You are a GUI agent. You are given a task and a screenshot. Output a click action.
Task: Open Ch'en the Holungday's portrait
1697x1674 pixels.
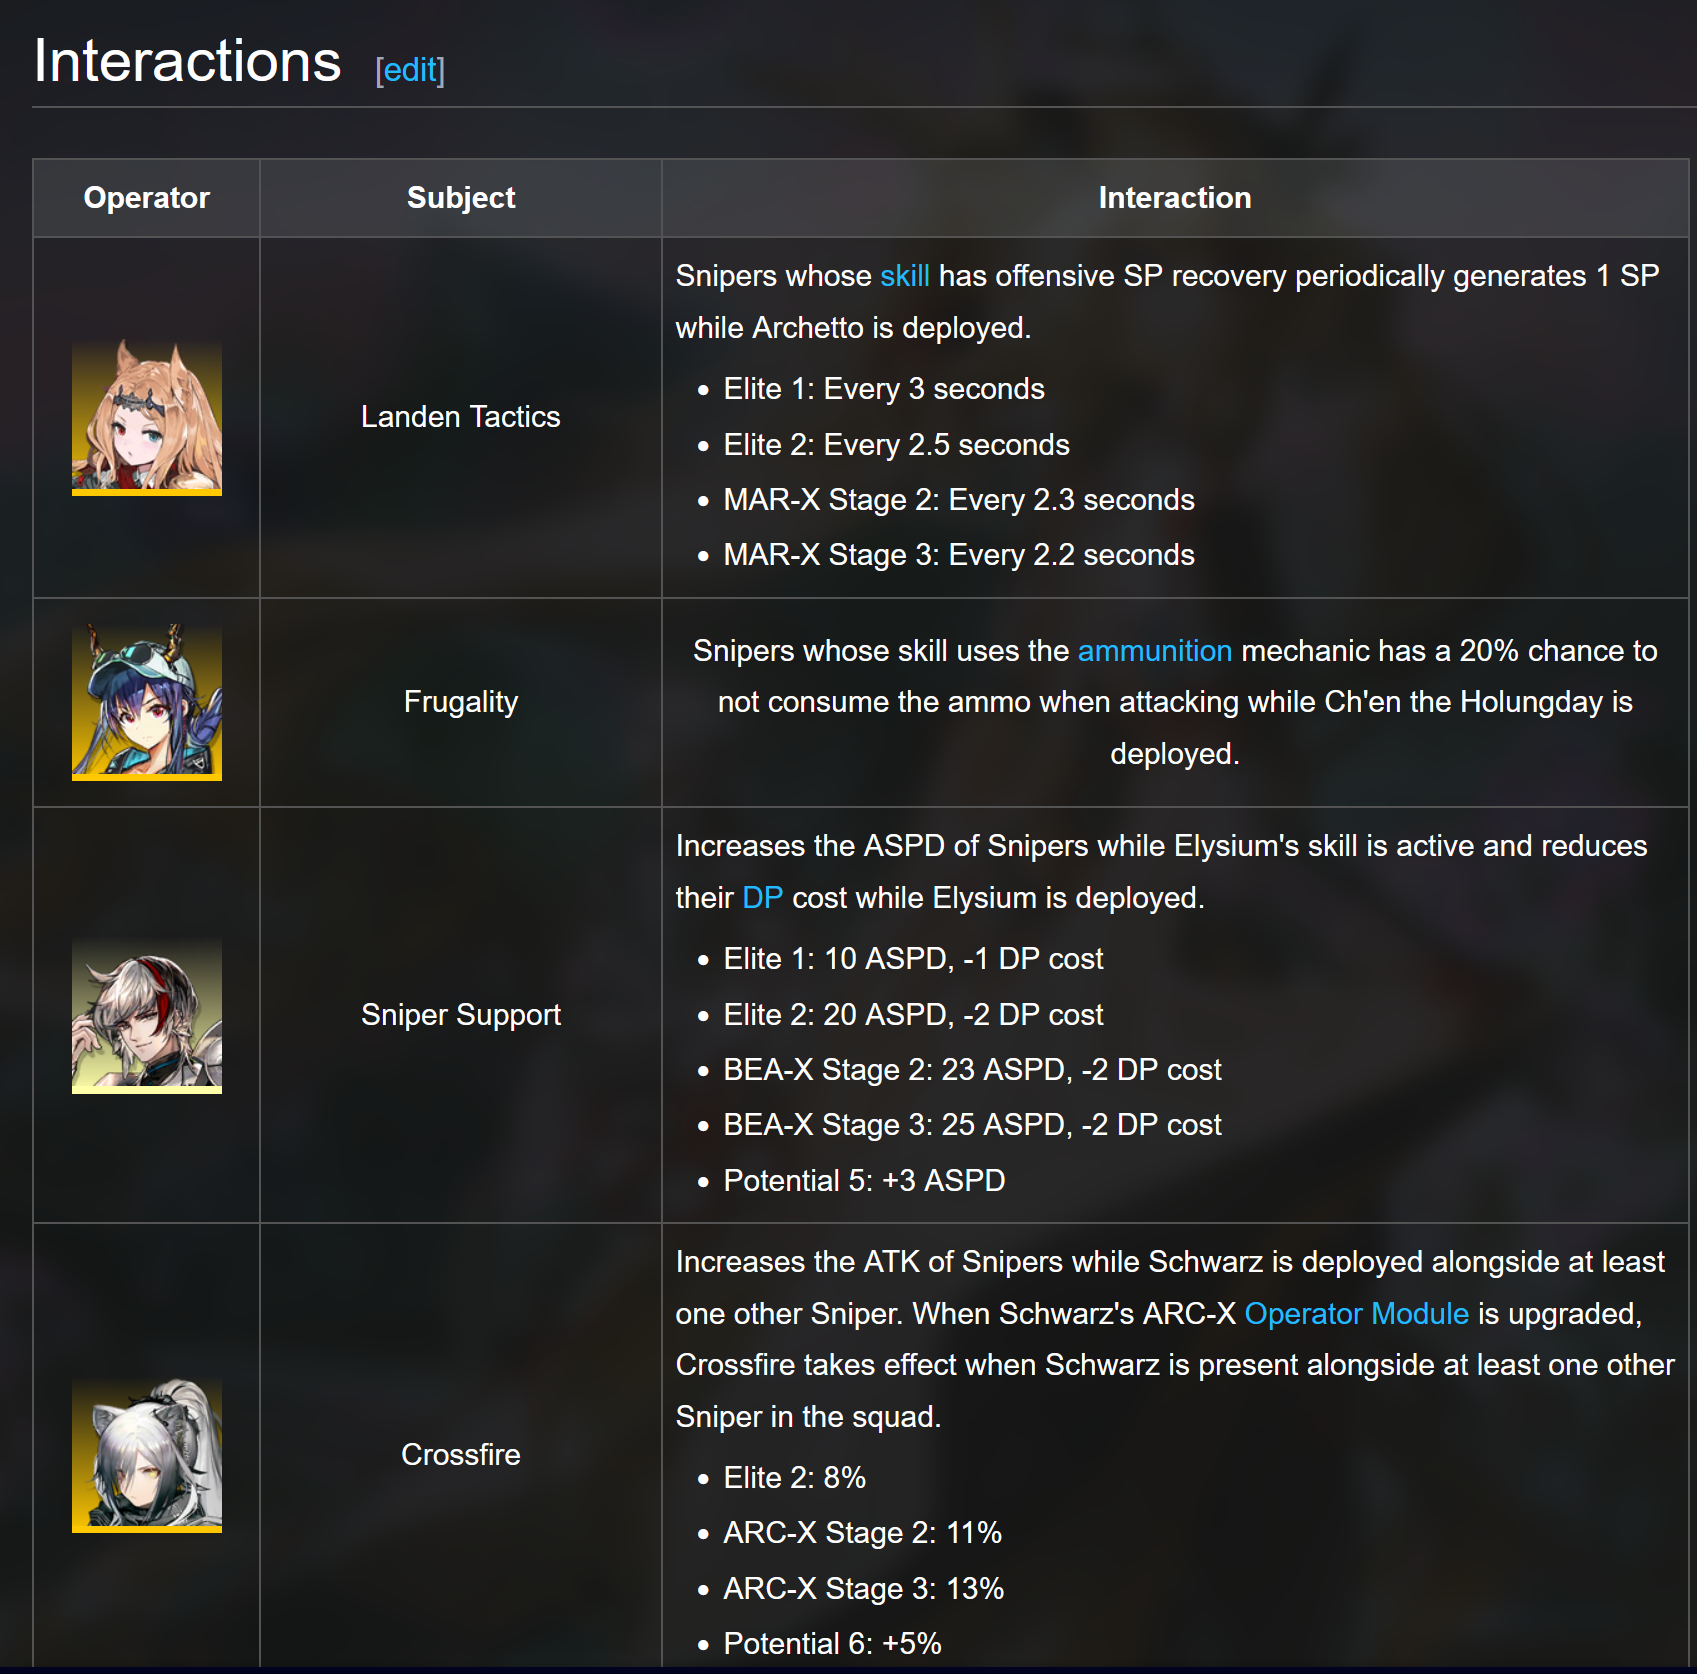point(147,702)
